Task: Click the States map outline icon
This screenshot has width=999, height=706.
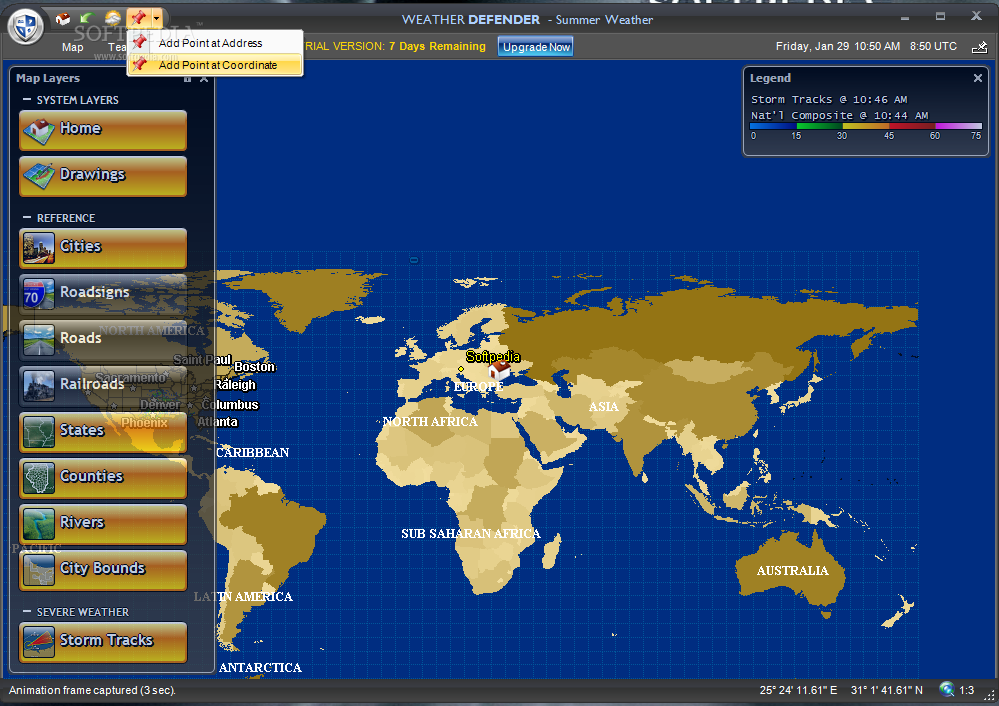Action: coord(39,433)
